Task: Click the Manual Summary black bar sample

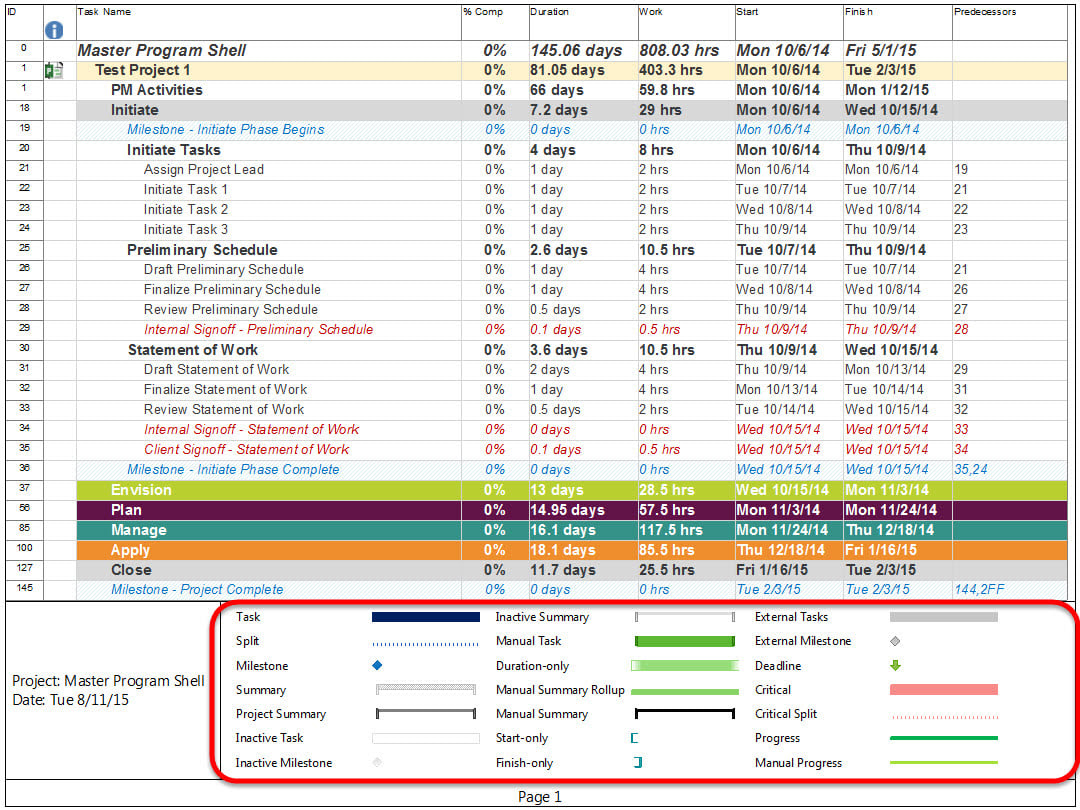Action: click(685, 714)
